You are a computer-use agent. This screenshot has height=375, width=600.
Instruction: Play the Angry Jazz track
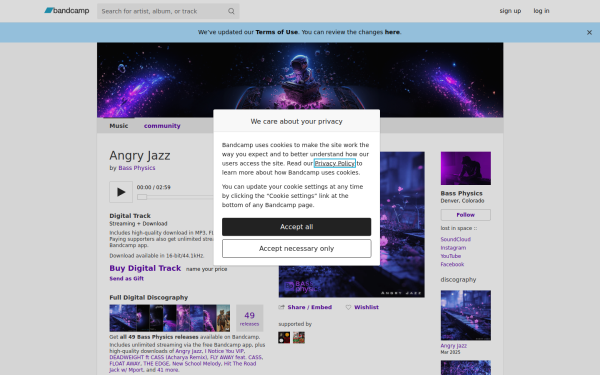121,192
